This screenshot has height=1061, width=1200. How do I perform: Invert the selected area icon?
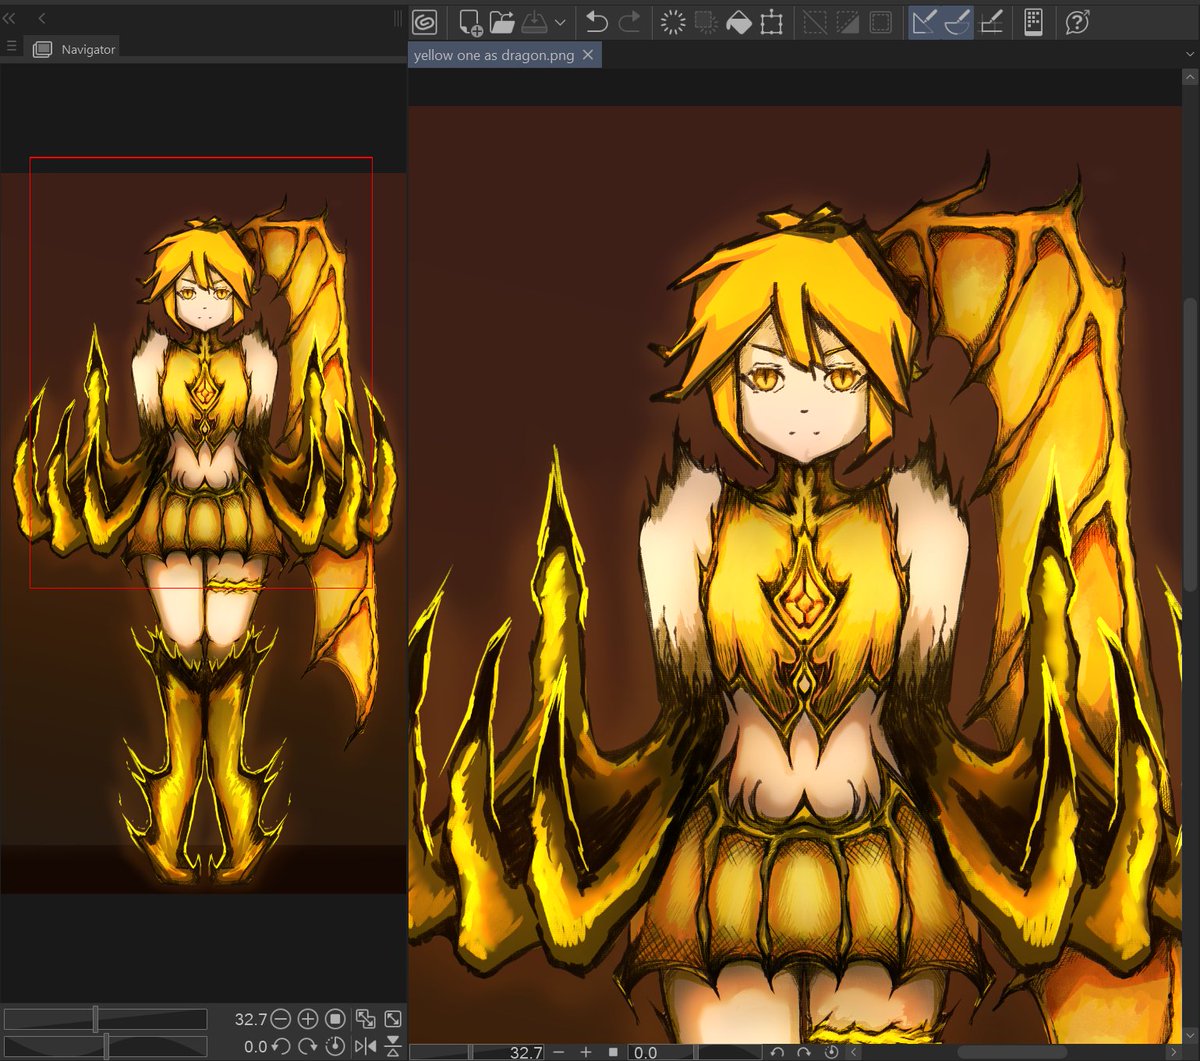click(848, 22)
